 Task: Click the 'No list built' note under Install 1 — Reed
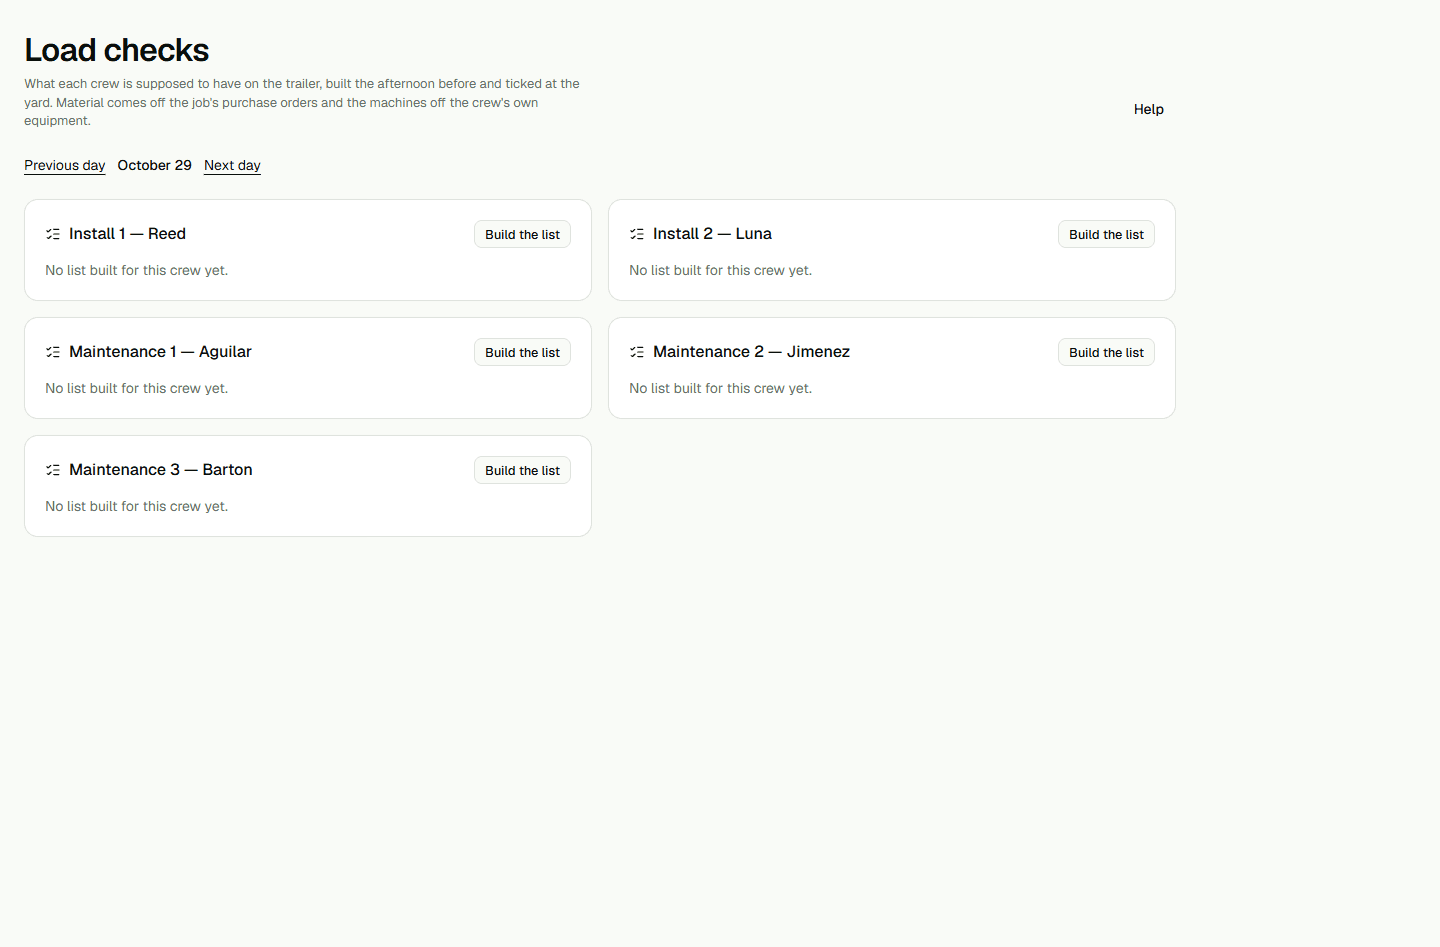click(136, 271)
